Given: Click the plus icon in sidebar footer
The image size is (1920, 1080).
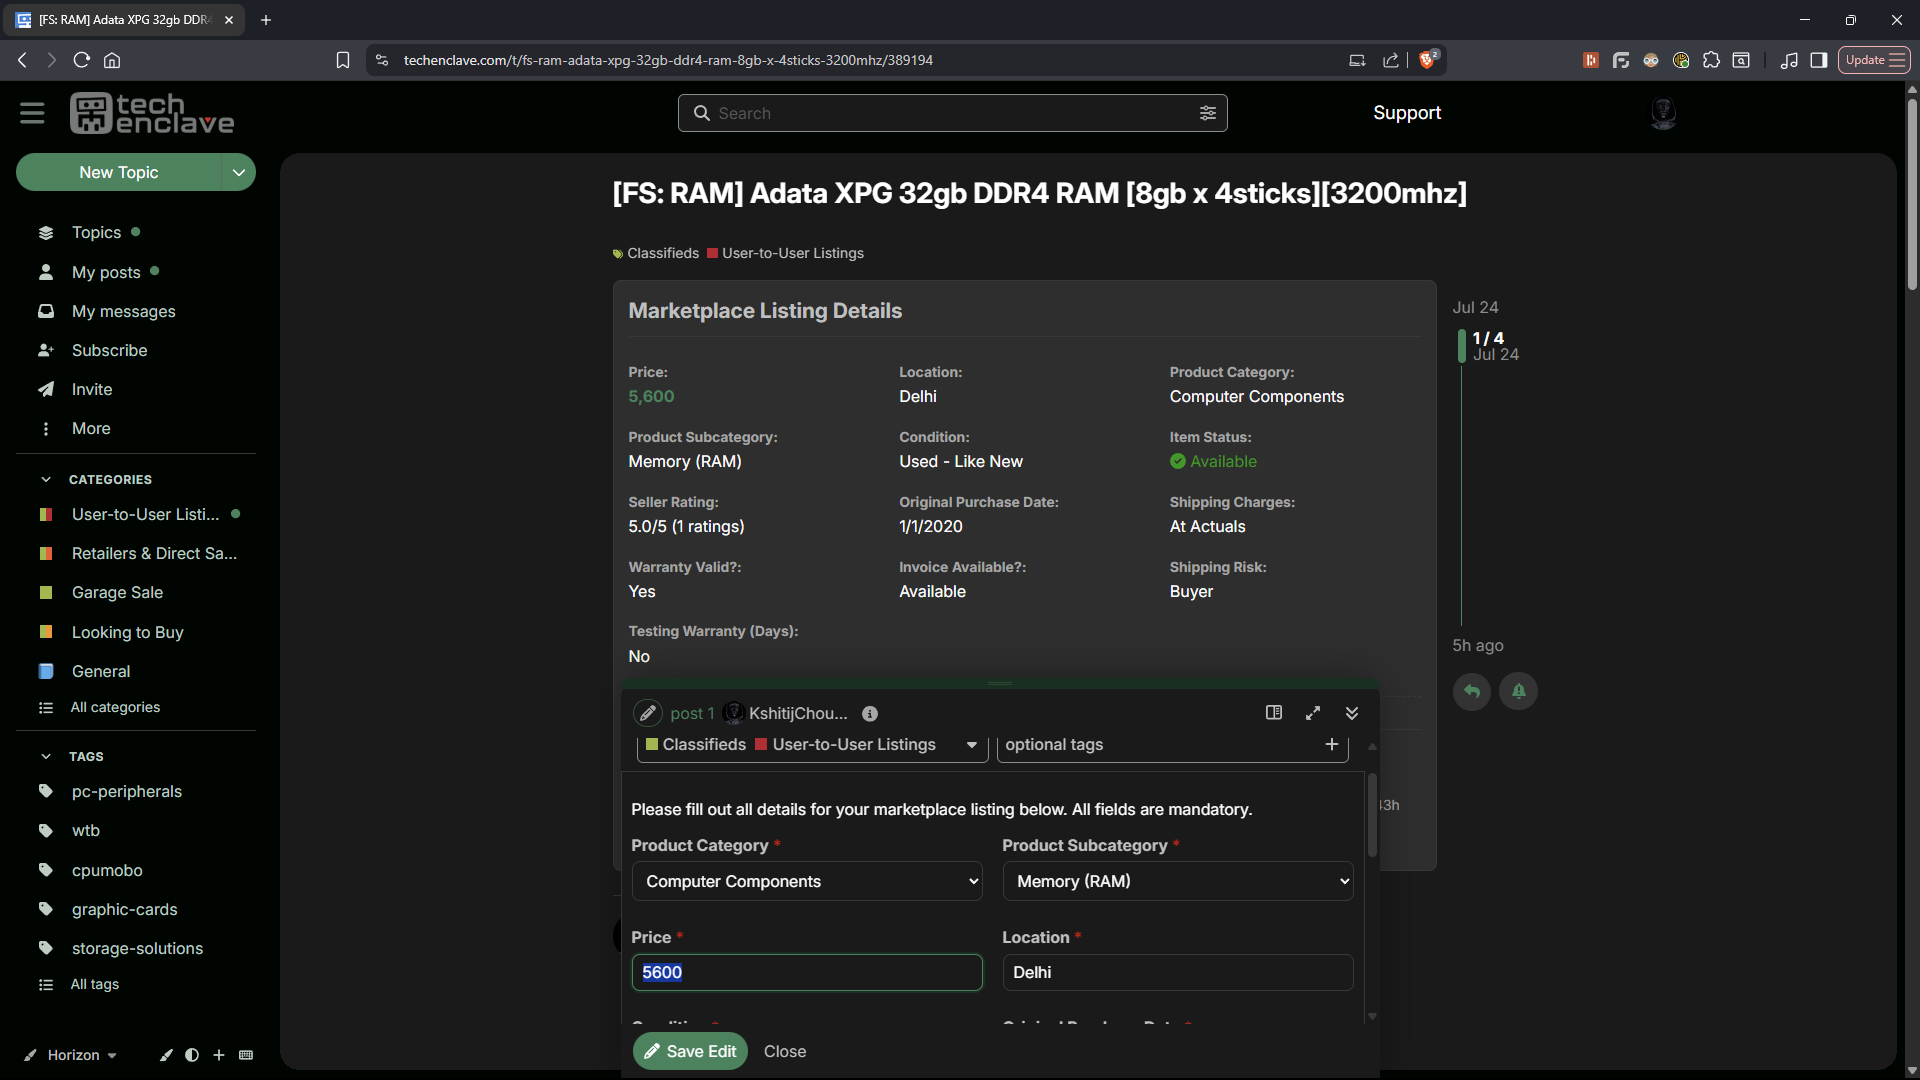Looking at the screenshot, I should tap(219, 1055).
